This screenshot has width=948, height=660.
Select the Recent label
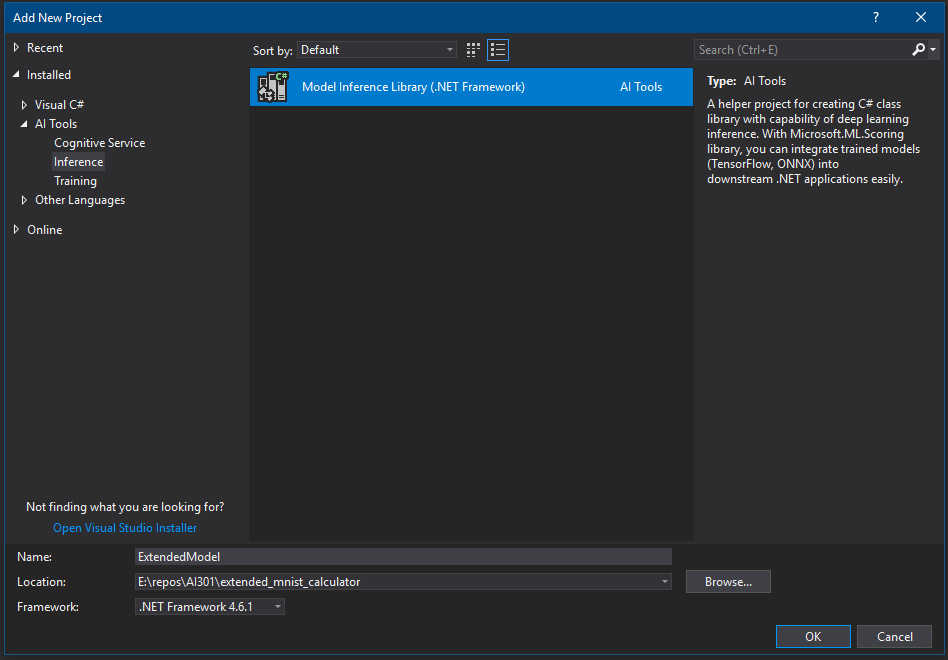tap(45, 48)
